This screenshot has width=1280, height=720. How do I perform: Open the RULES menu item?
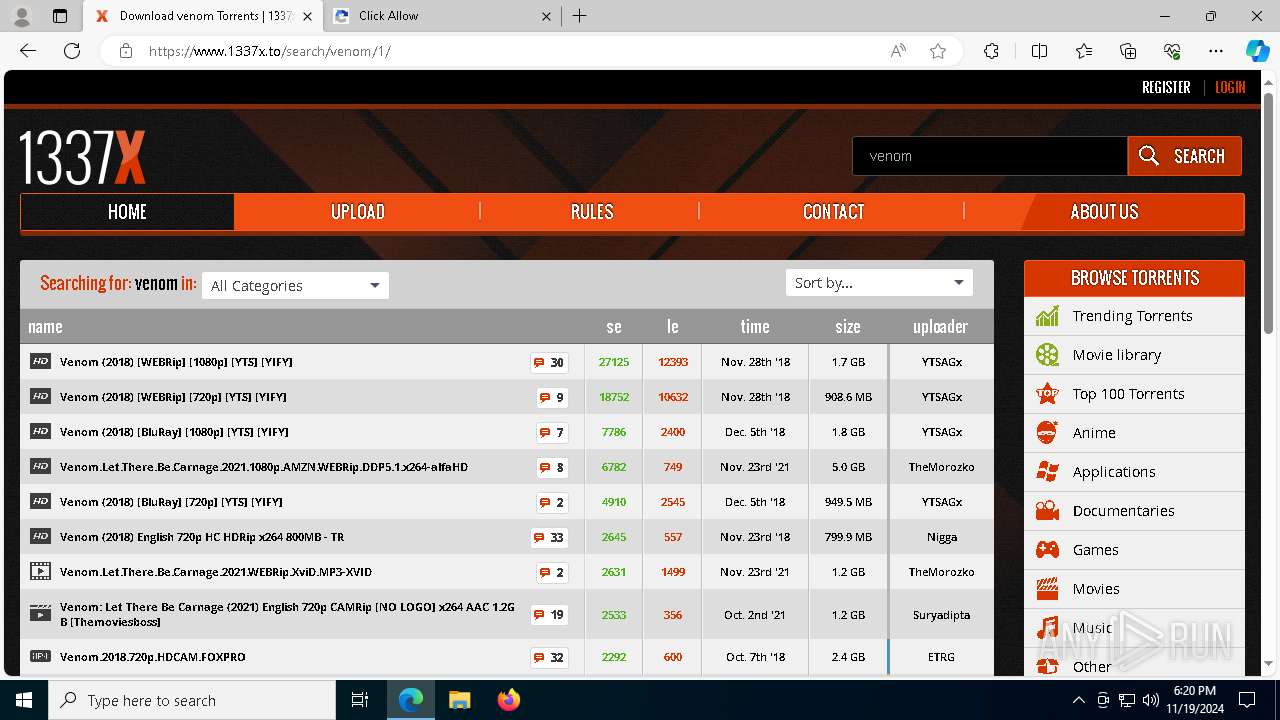click(592, 212)
